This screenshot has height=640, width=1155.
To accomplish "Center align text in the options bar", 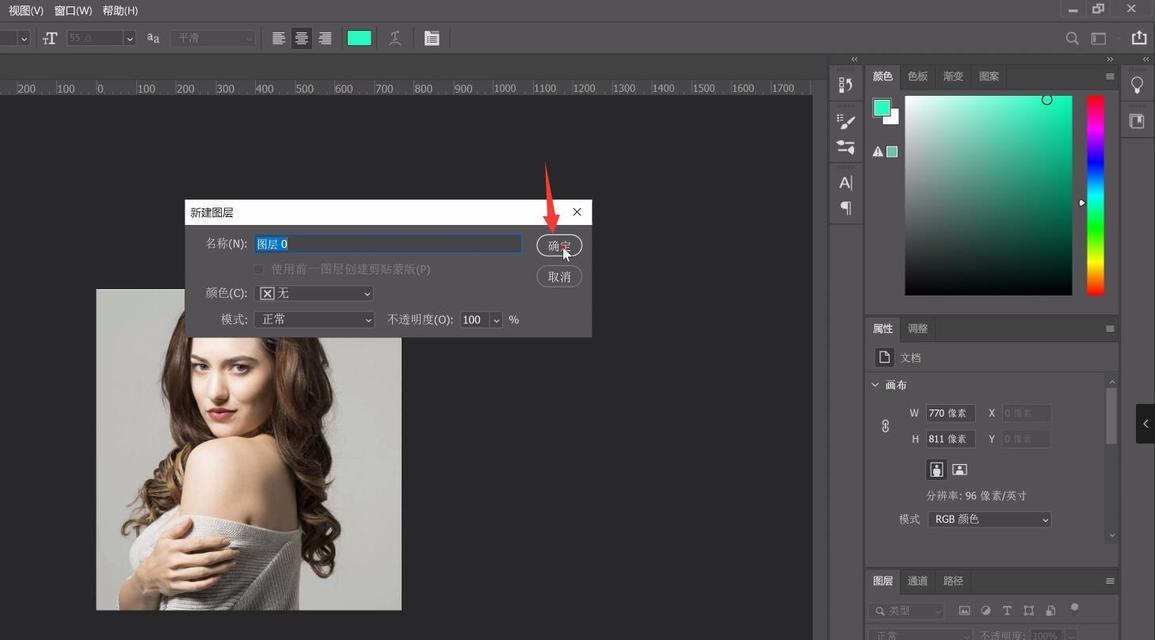I will [301, 38].
